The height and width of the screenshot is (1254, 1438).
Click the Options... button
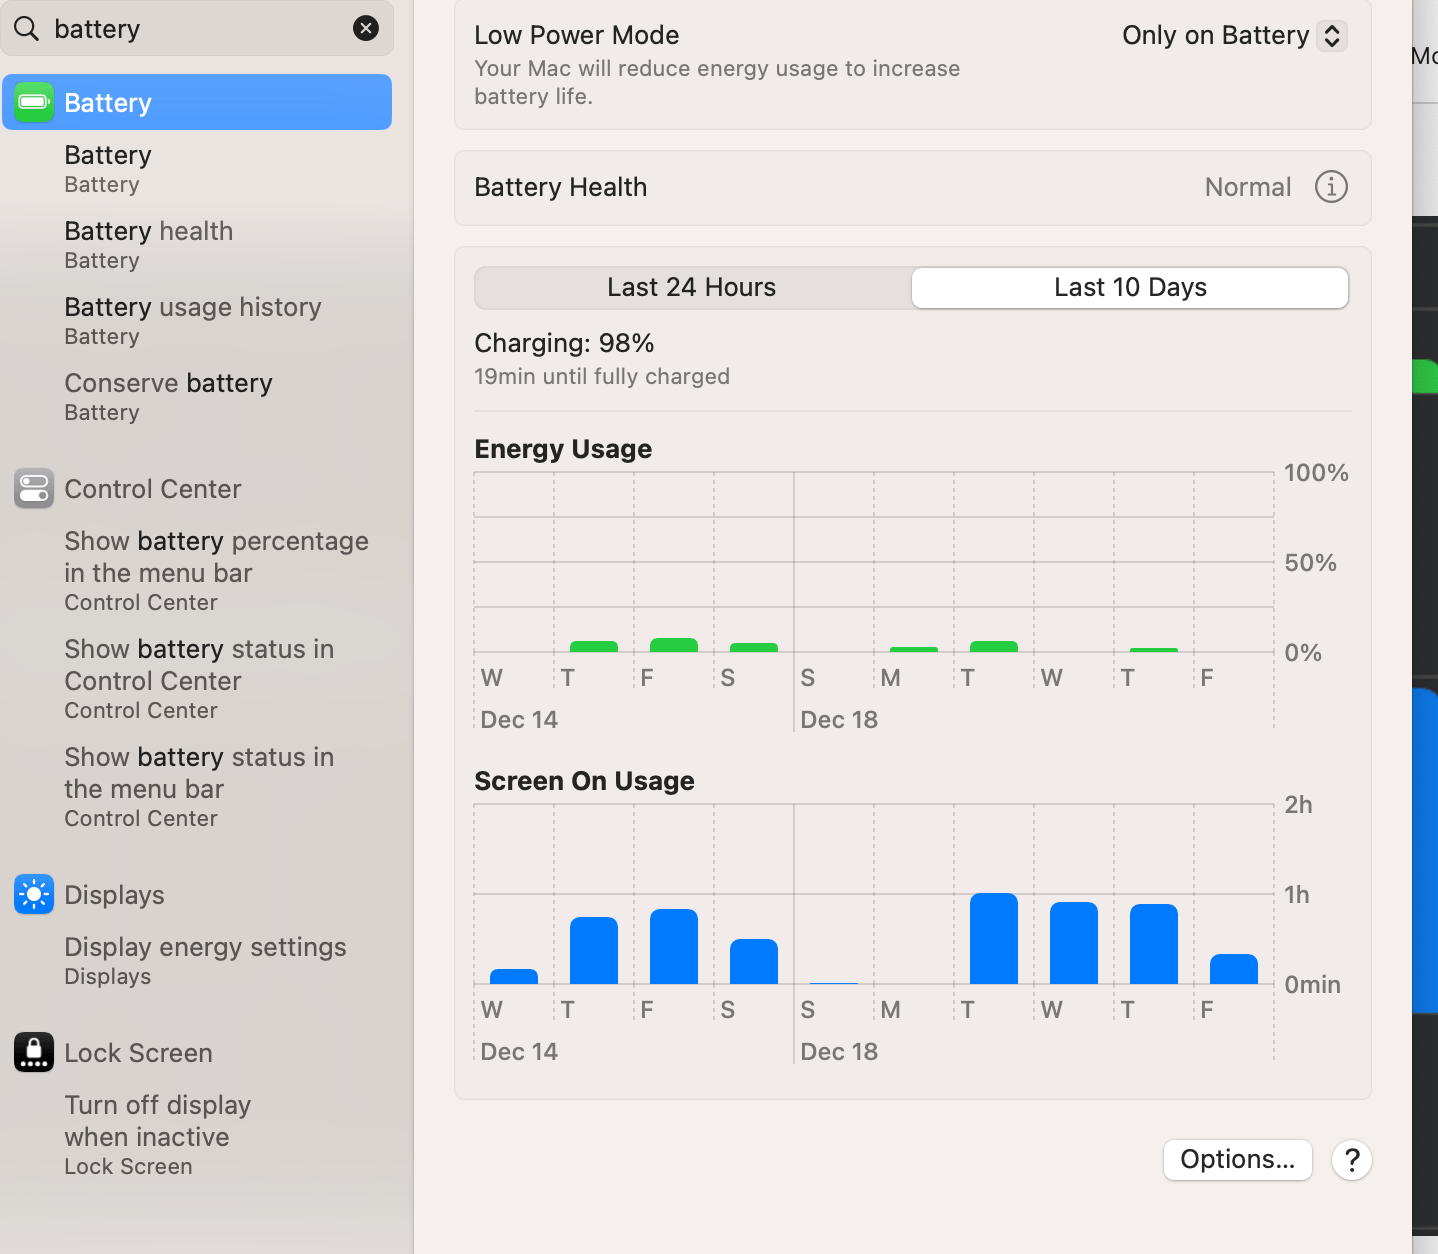pyautogui.click(x=1237, y=1160)
